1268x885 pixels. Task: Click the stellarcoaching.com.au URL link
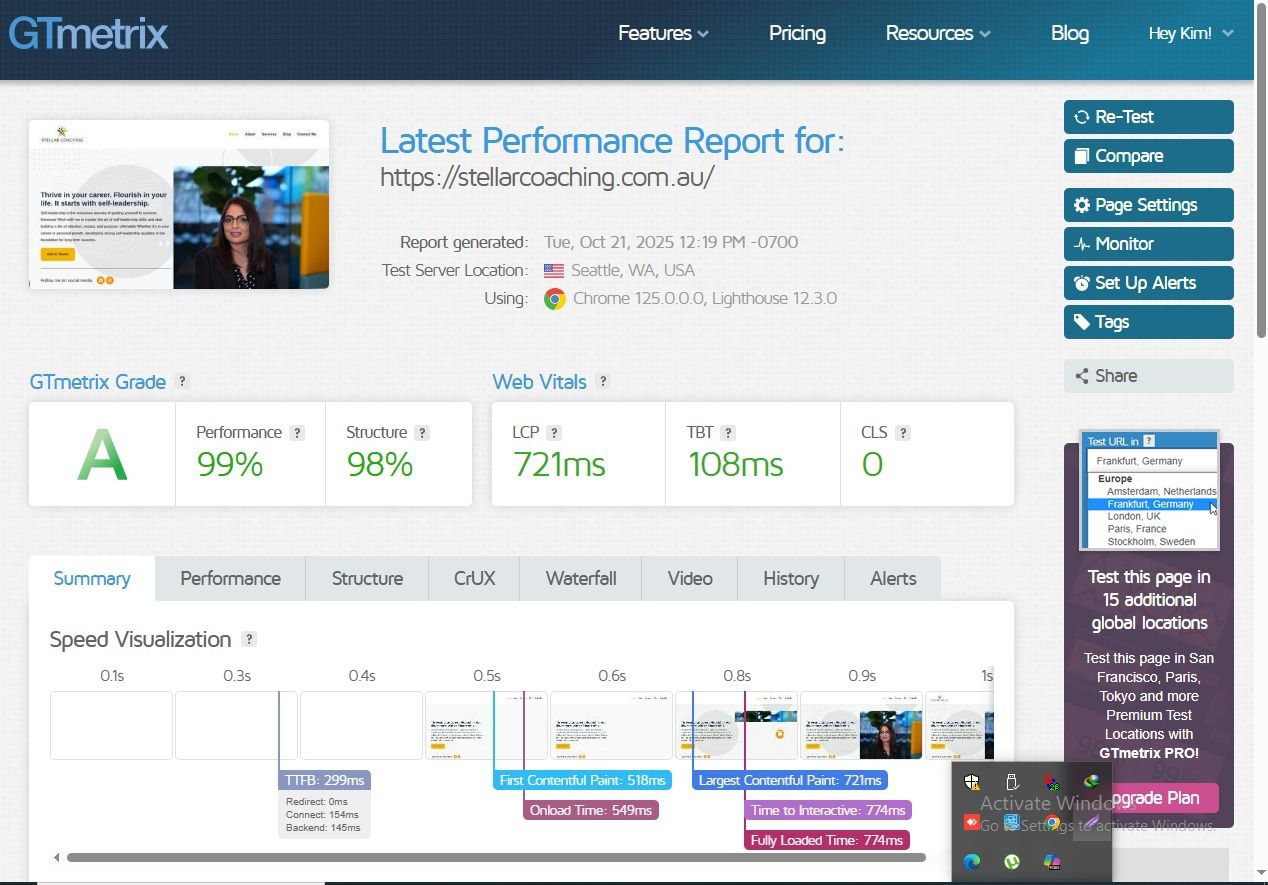(x=547, y=177)
